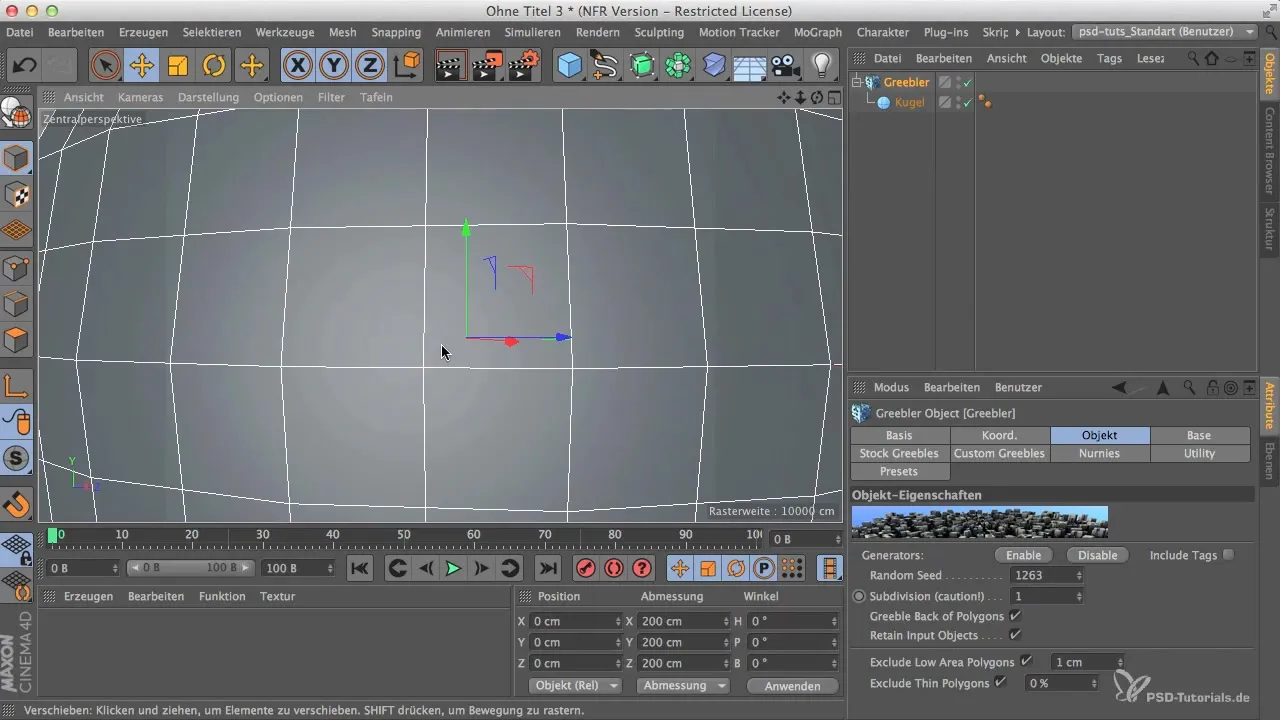Image resolution: width=1280 pixels, height=720 pixels.
Task: Open the Sculpting menu
Action: 659,32
